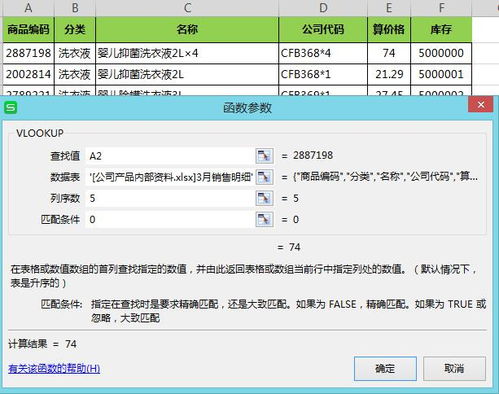Select the price cell 21.29

point(389,74)
